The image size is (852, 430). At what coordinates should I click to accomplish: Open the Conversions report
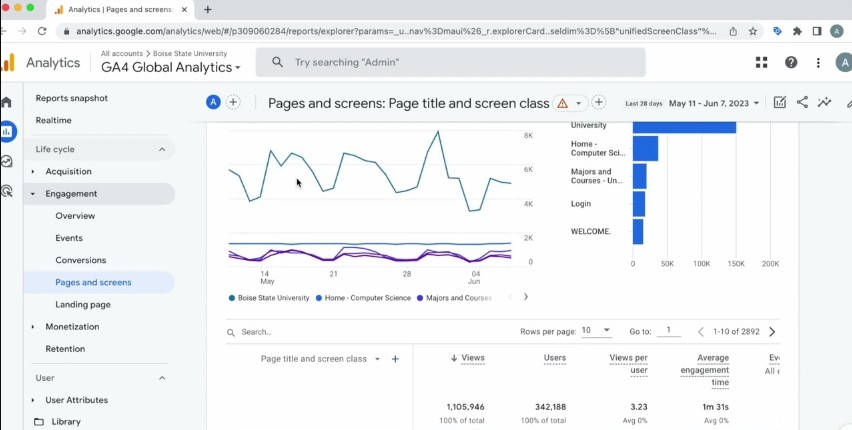[x=80, y=260]
